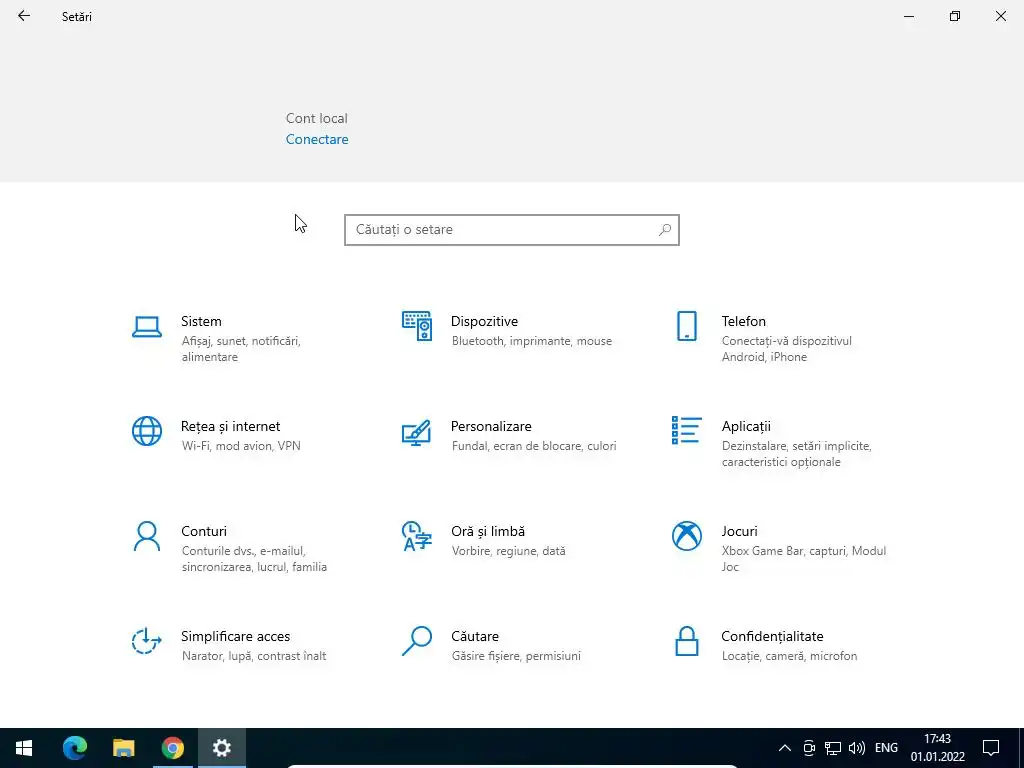Open the Conturi person icon

(147, 536)
